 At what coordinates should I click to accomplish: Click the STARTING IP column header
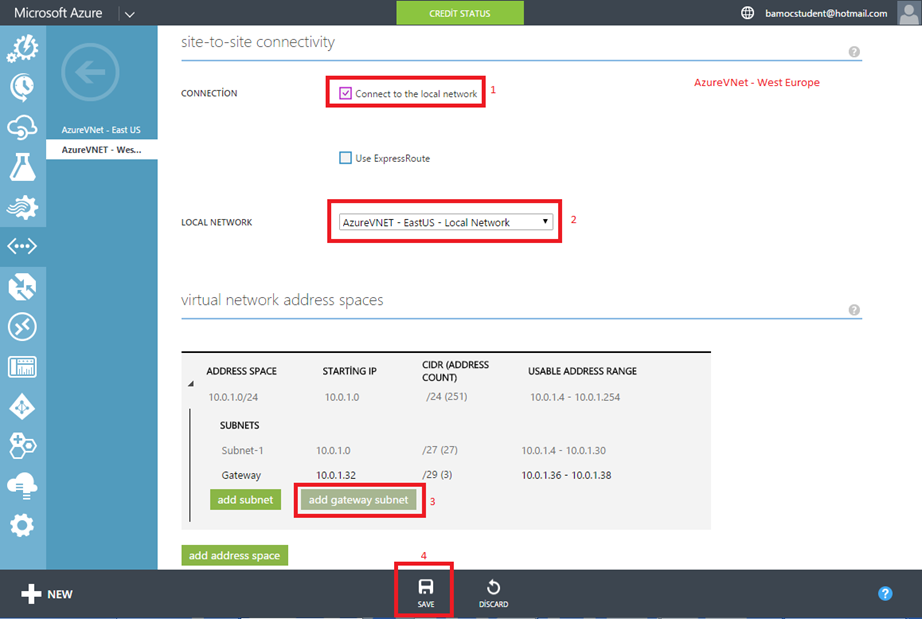click(349, 371)
